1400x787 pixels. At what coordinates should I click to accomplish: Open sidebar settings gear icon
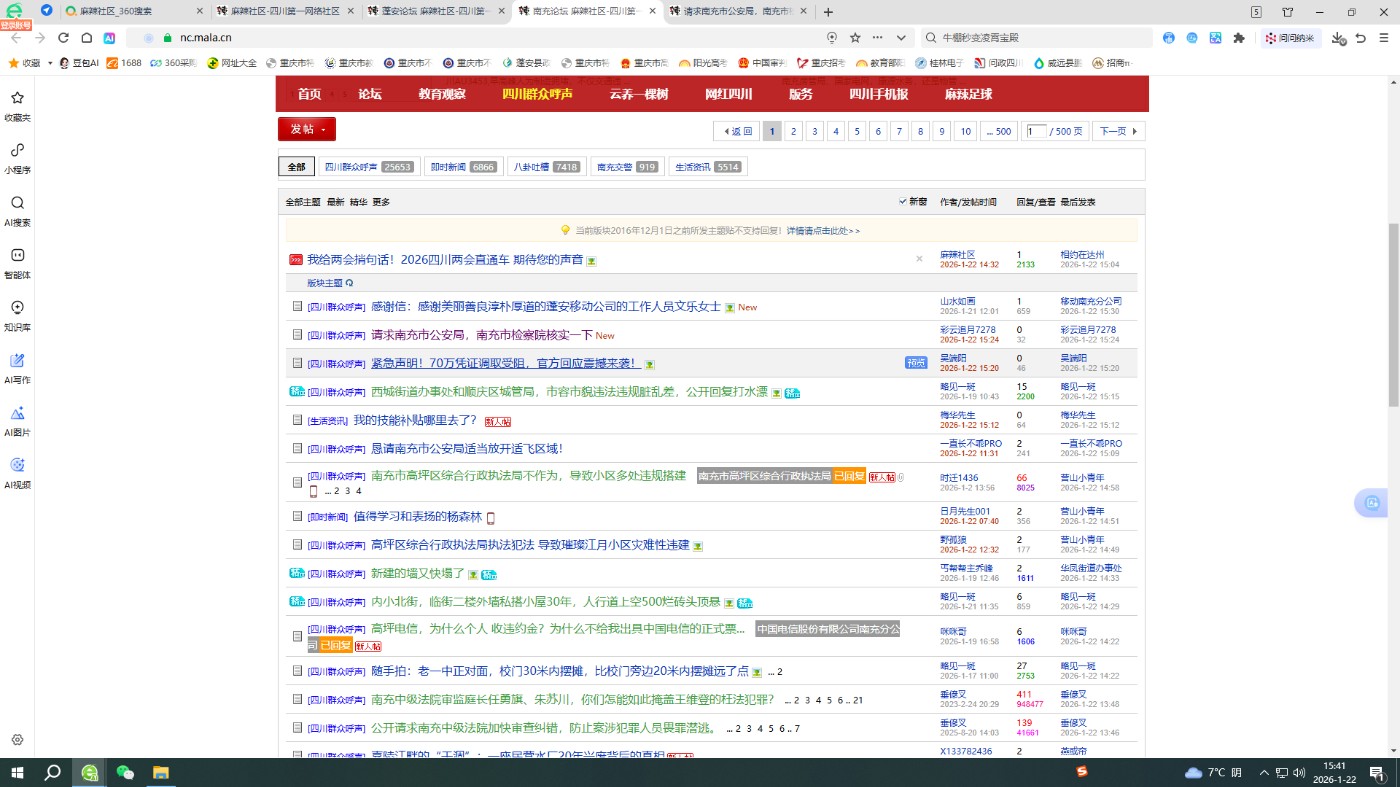(x=17, y=740)
